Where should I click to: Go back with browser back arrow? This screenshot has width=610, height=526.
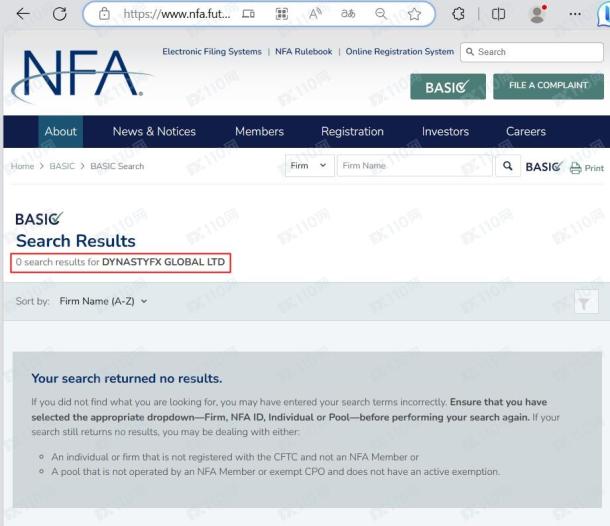pyautogui.click(x=23, y=14)
